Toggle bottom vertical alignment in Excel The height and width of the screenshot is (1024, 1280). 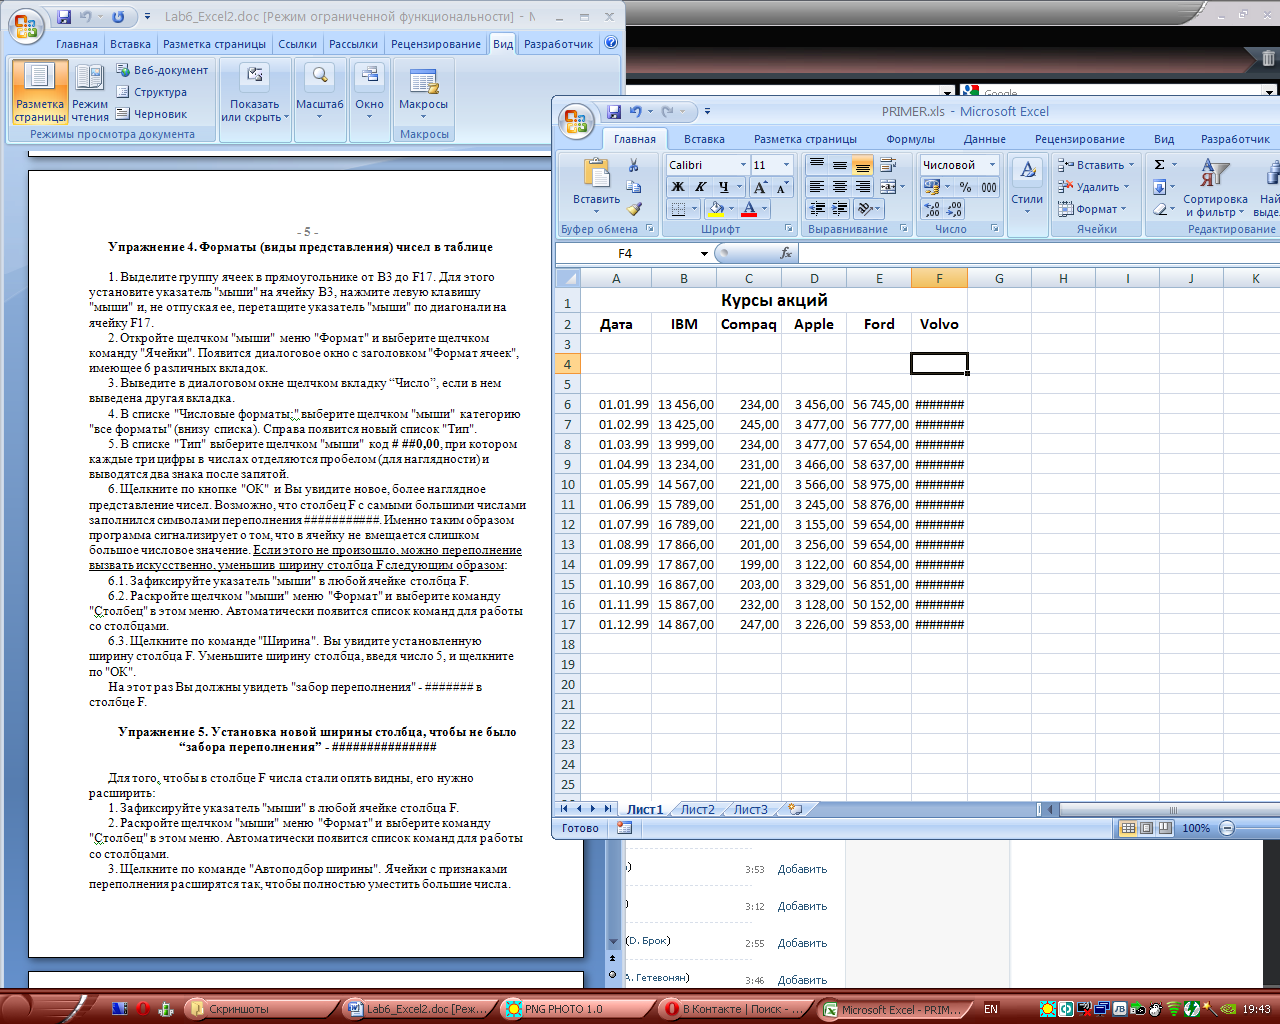[x=863, y=165]
